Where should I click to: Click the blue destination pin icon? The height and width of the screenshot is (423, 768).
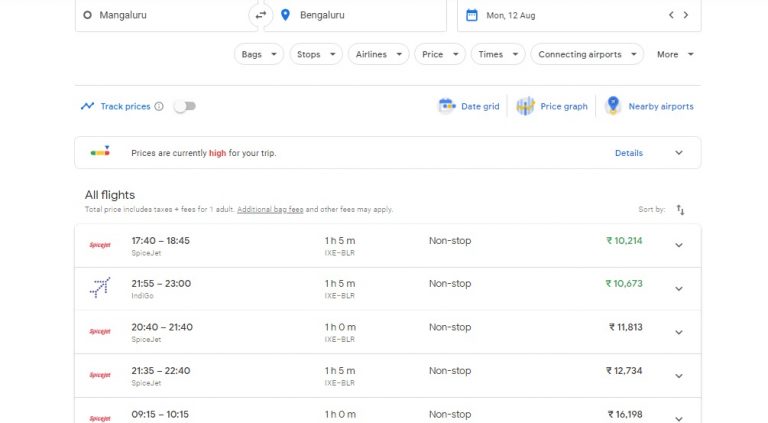[285, 15]
